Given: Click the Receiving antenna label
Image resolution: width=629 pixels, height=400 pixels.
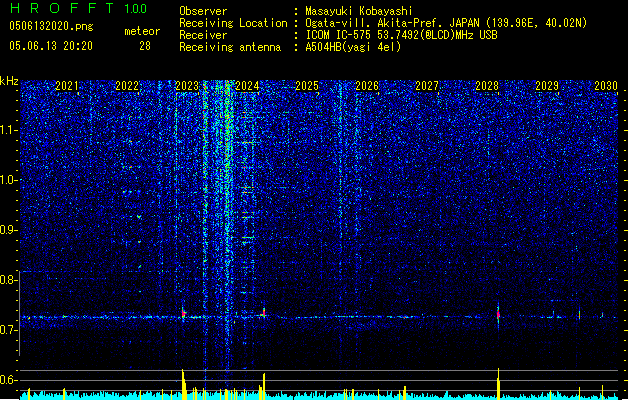Looking at the screenshot, I should (230, 47).
